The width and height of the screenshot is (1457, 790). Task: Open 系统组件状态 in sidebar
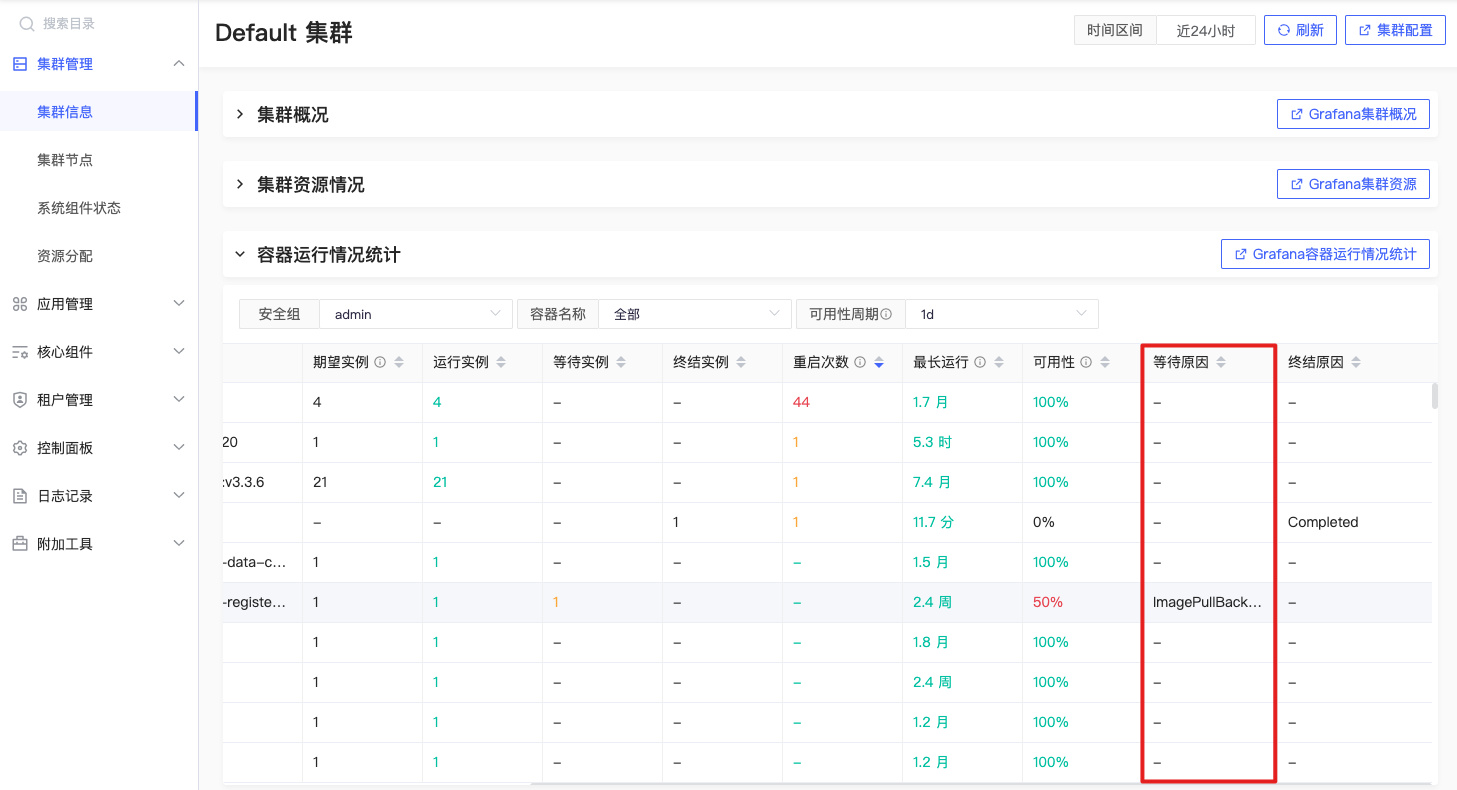(79, 208)
